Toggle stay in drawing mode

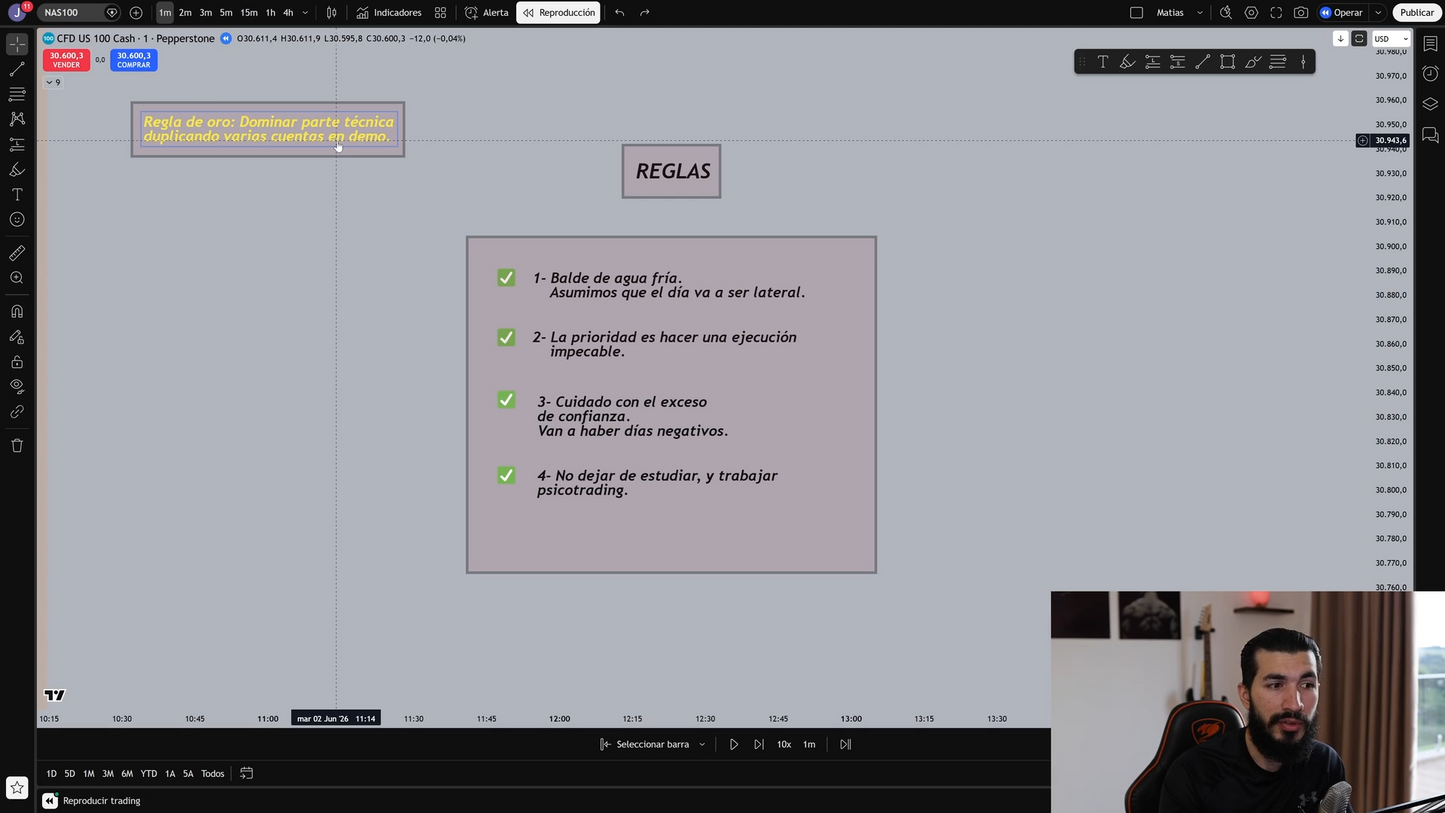[x=17, y=337]
